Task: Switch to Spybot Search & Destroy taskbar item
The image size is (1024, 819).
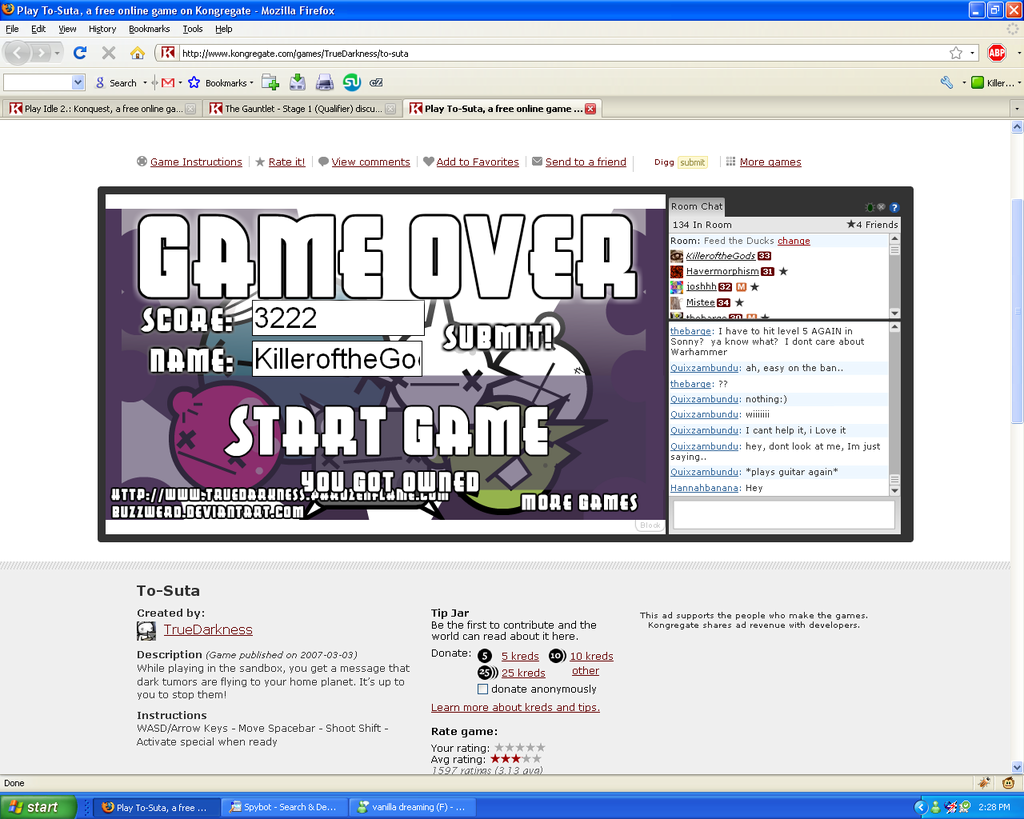Action: (x=283, y=807)
